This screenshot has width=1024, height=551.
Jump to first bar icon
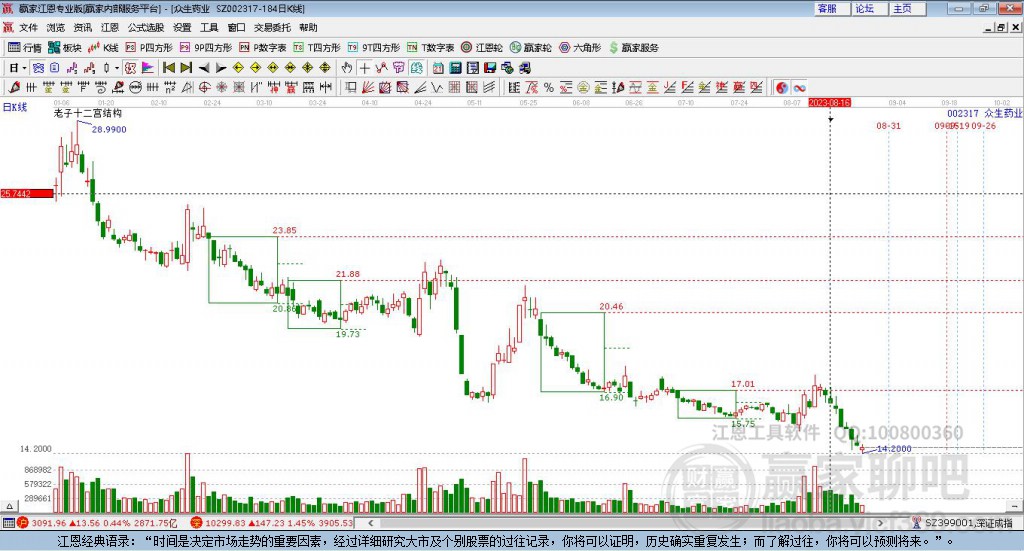pos(168,68)
